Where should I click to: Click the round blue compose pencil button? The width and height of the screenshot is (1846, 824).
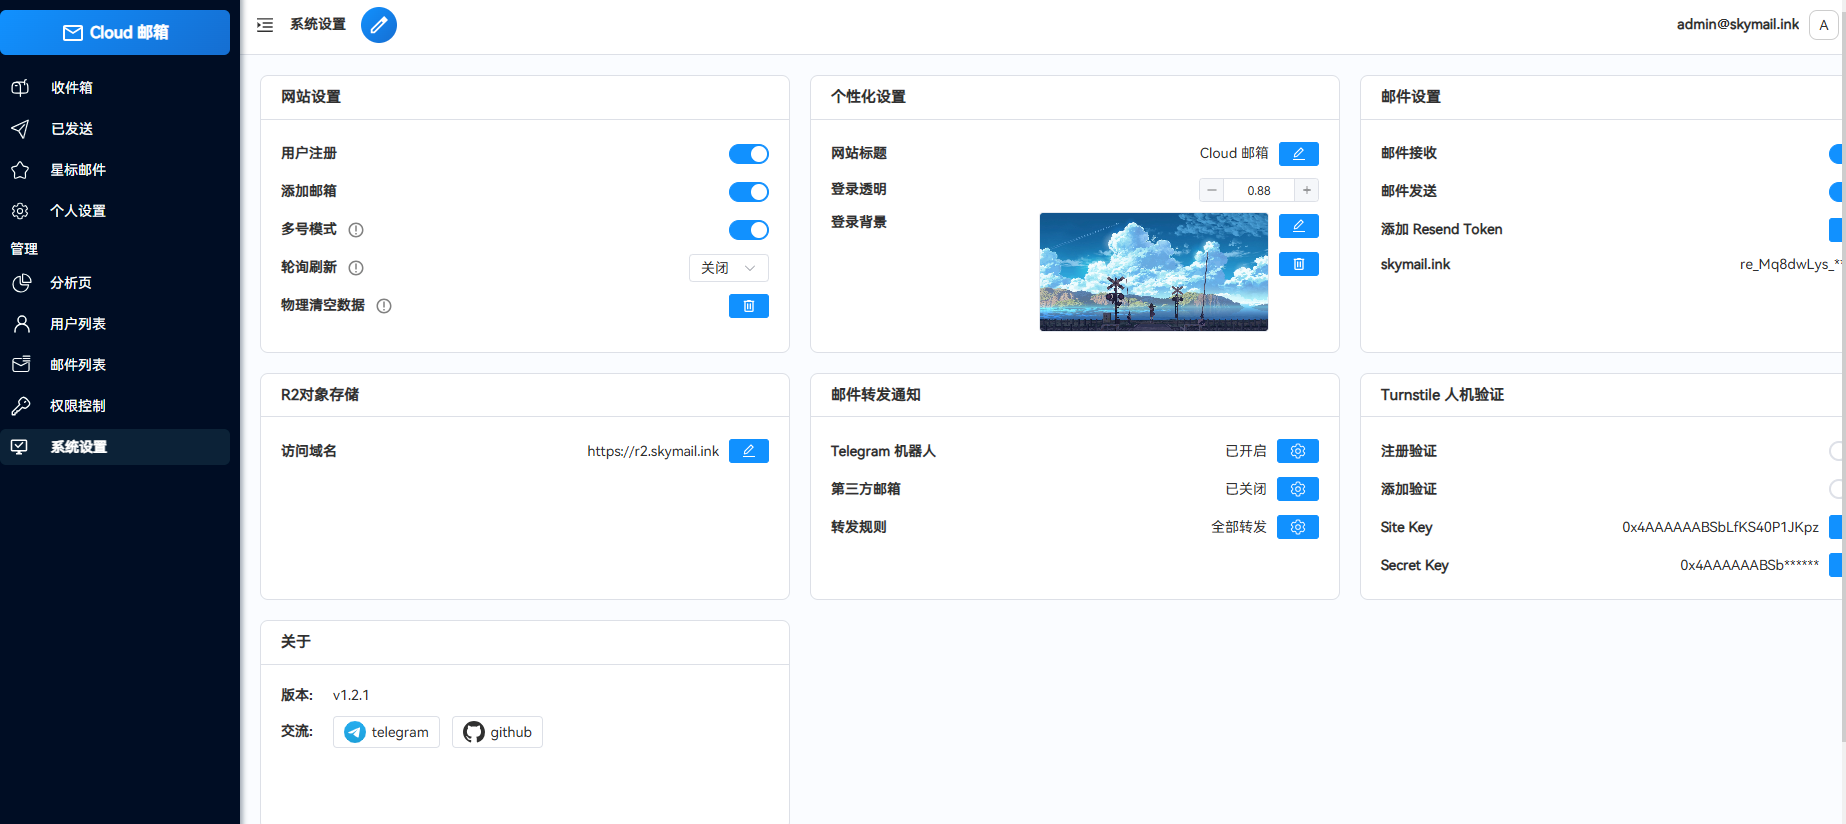point(379,25)
